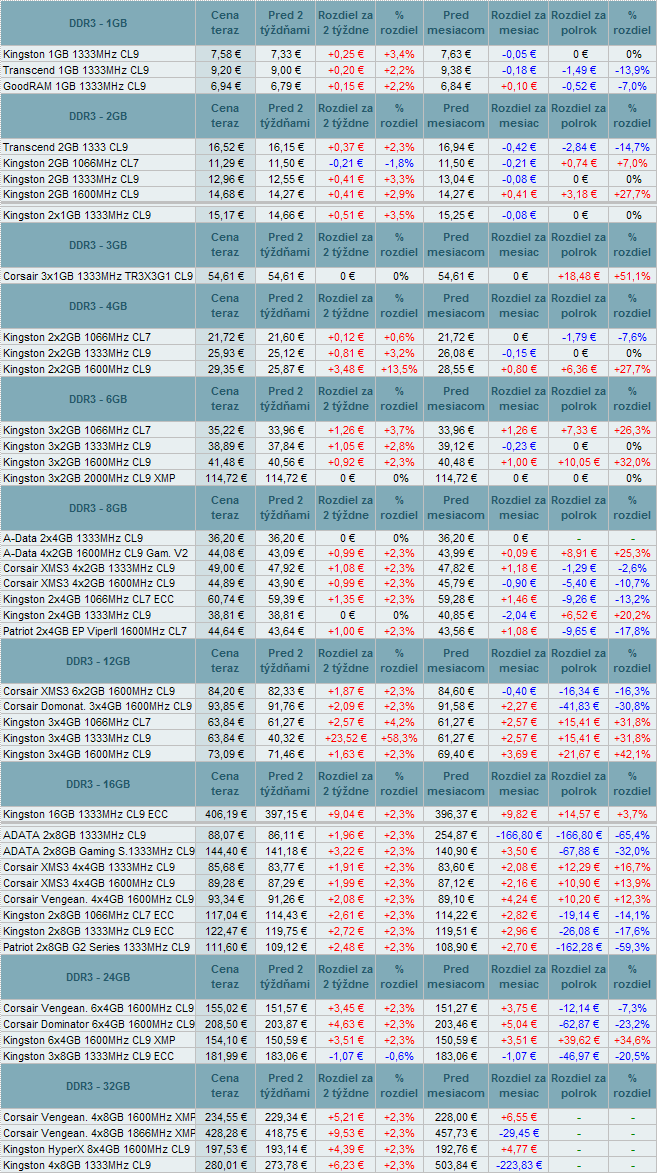Select Kingston 3x4GB 1333MHz CL9 product name
This screenshot has height=1173, width=657.
coord(77,738)
